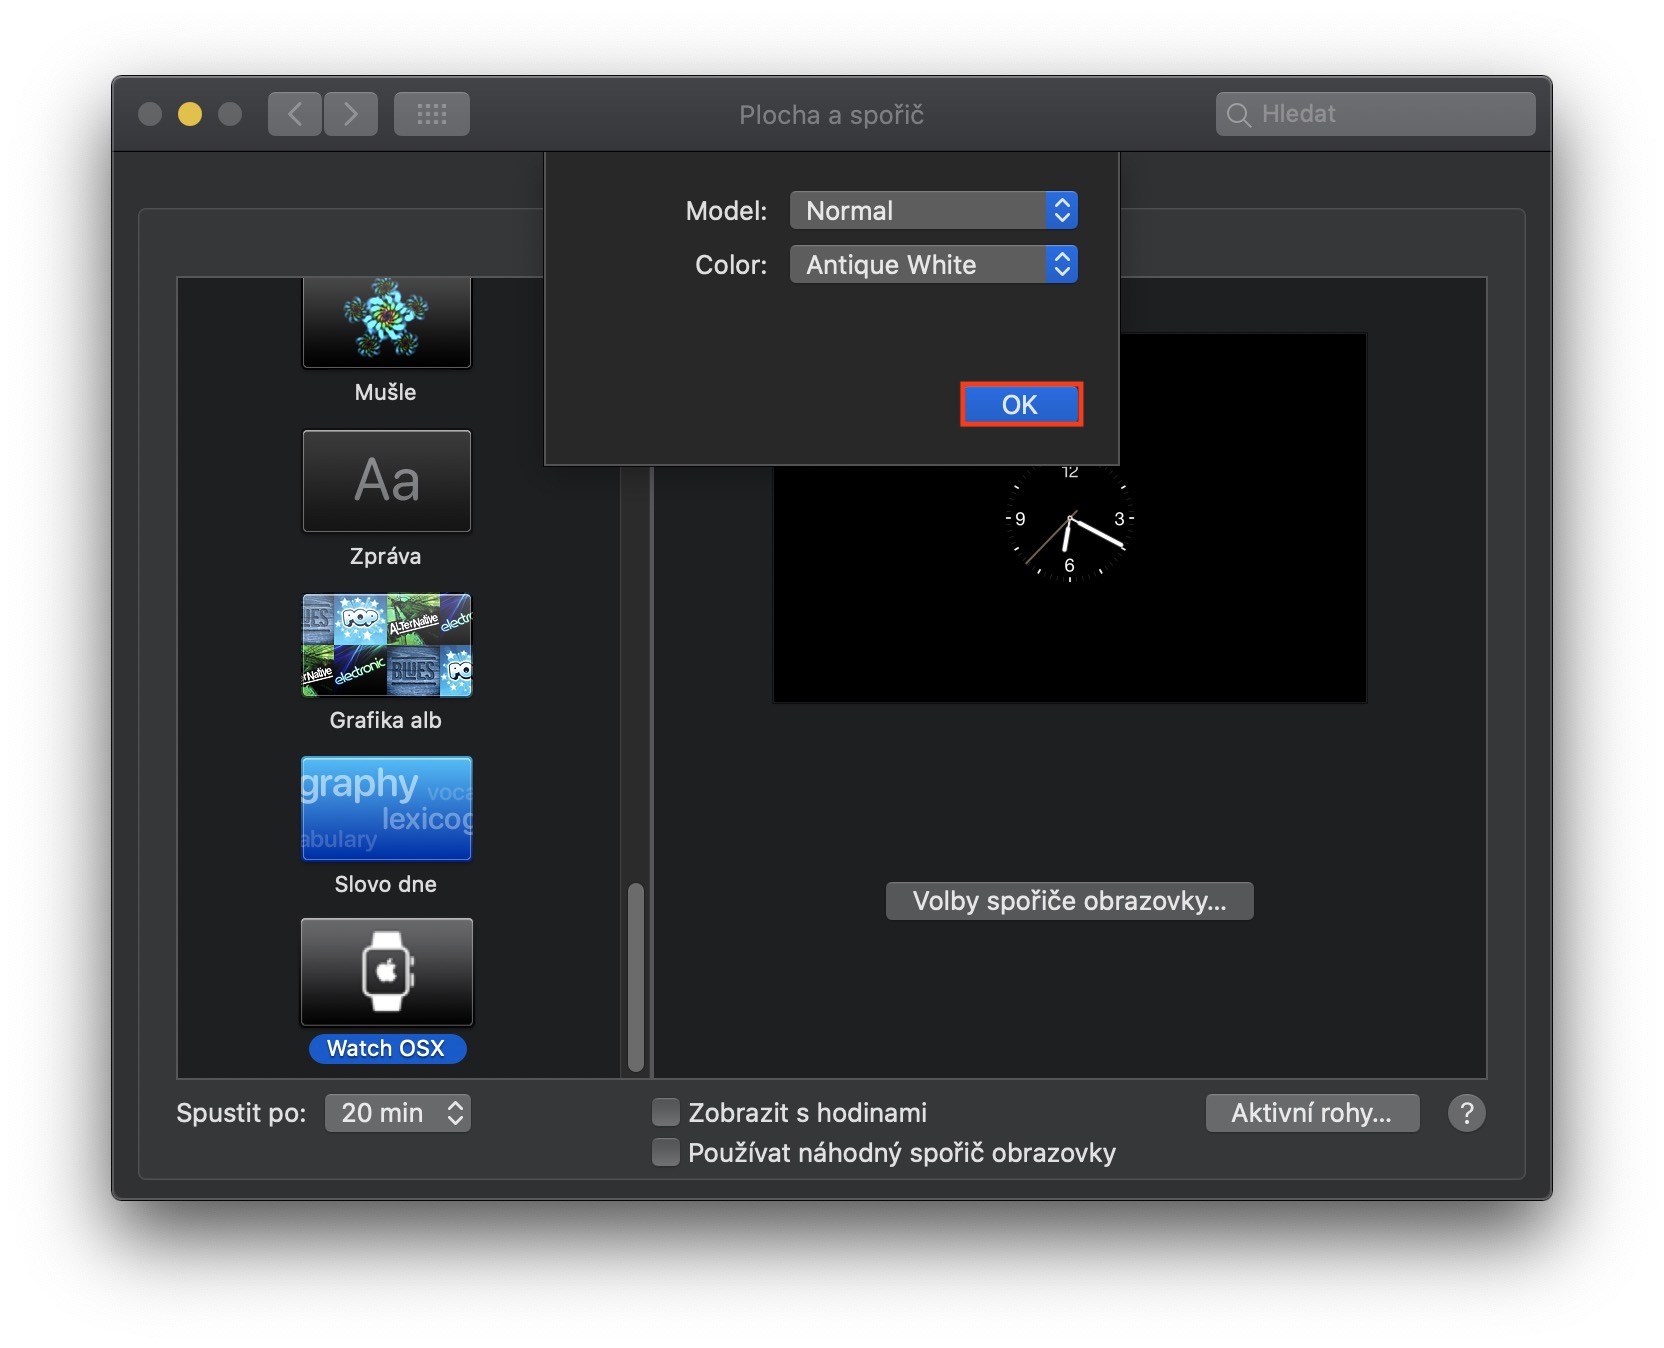Select the Watch OSX screen saver icon
This screenshot has height=1348, width=1664.
click(x=387, y=972)
